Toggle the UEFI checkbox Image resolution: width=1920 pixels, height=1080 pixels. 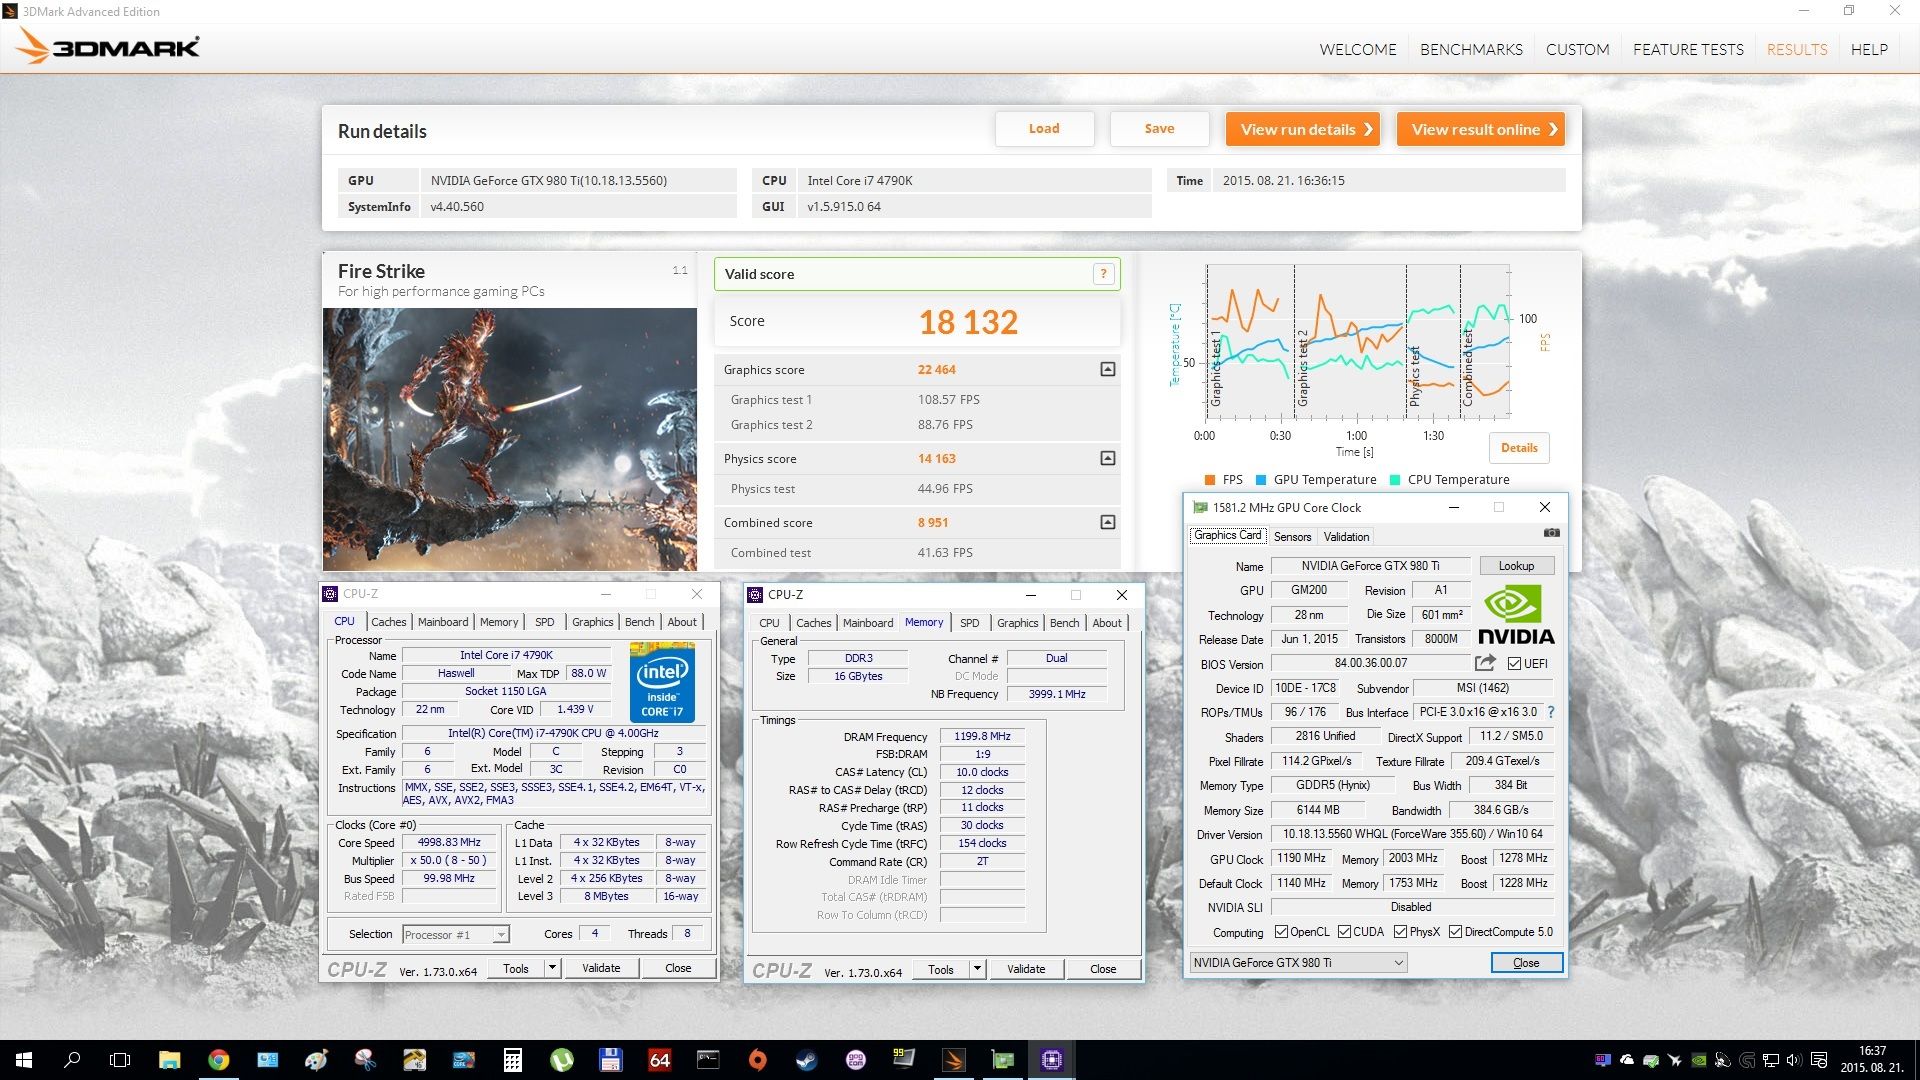coord(1514,664)
